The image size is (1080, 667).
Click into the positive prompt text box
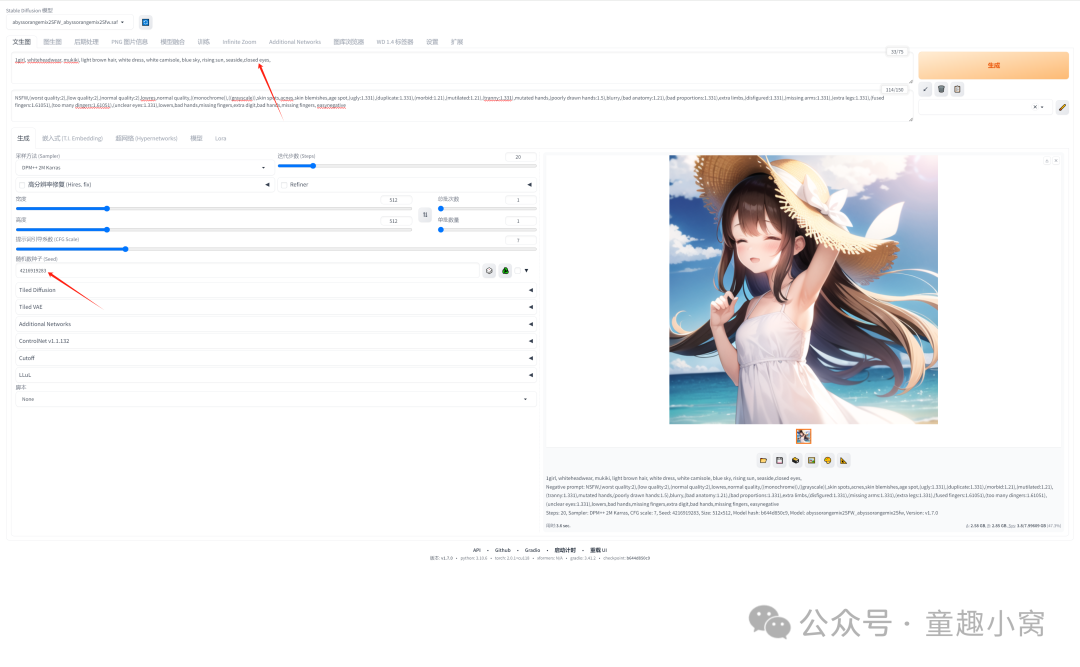tap(461, 68)
